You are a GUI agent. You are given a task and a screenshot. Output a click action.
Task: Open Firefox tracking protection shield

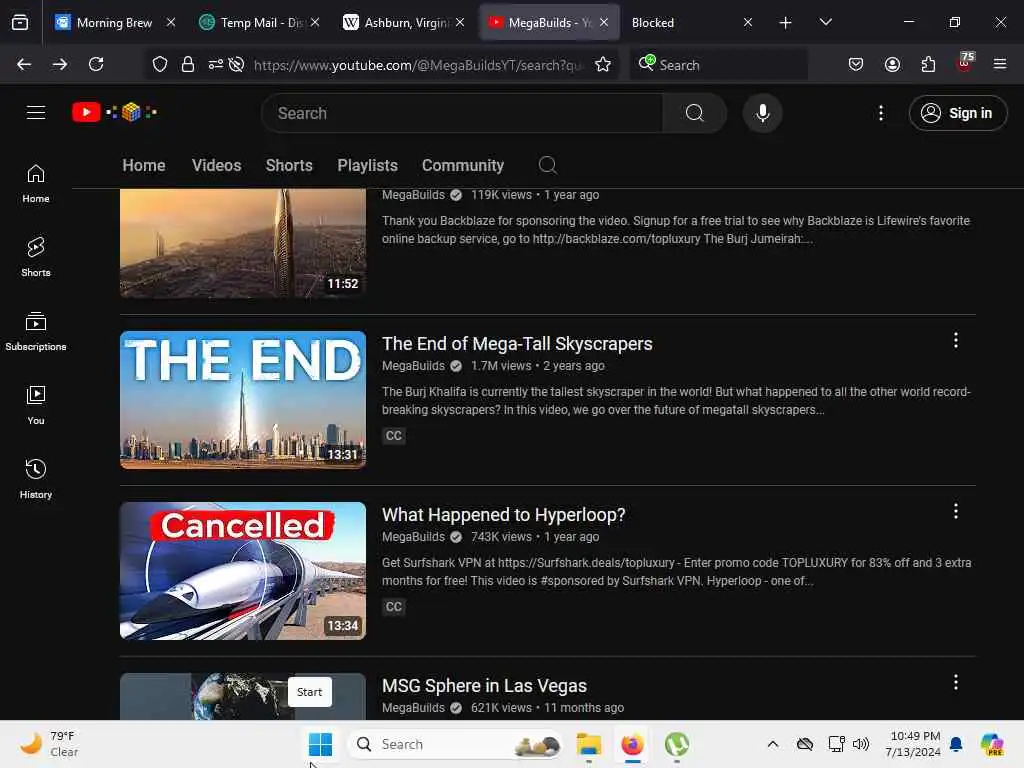160,64
